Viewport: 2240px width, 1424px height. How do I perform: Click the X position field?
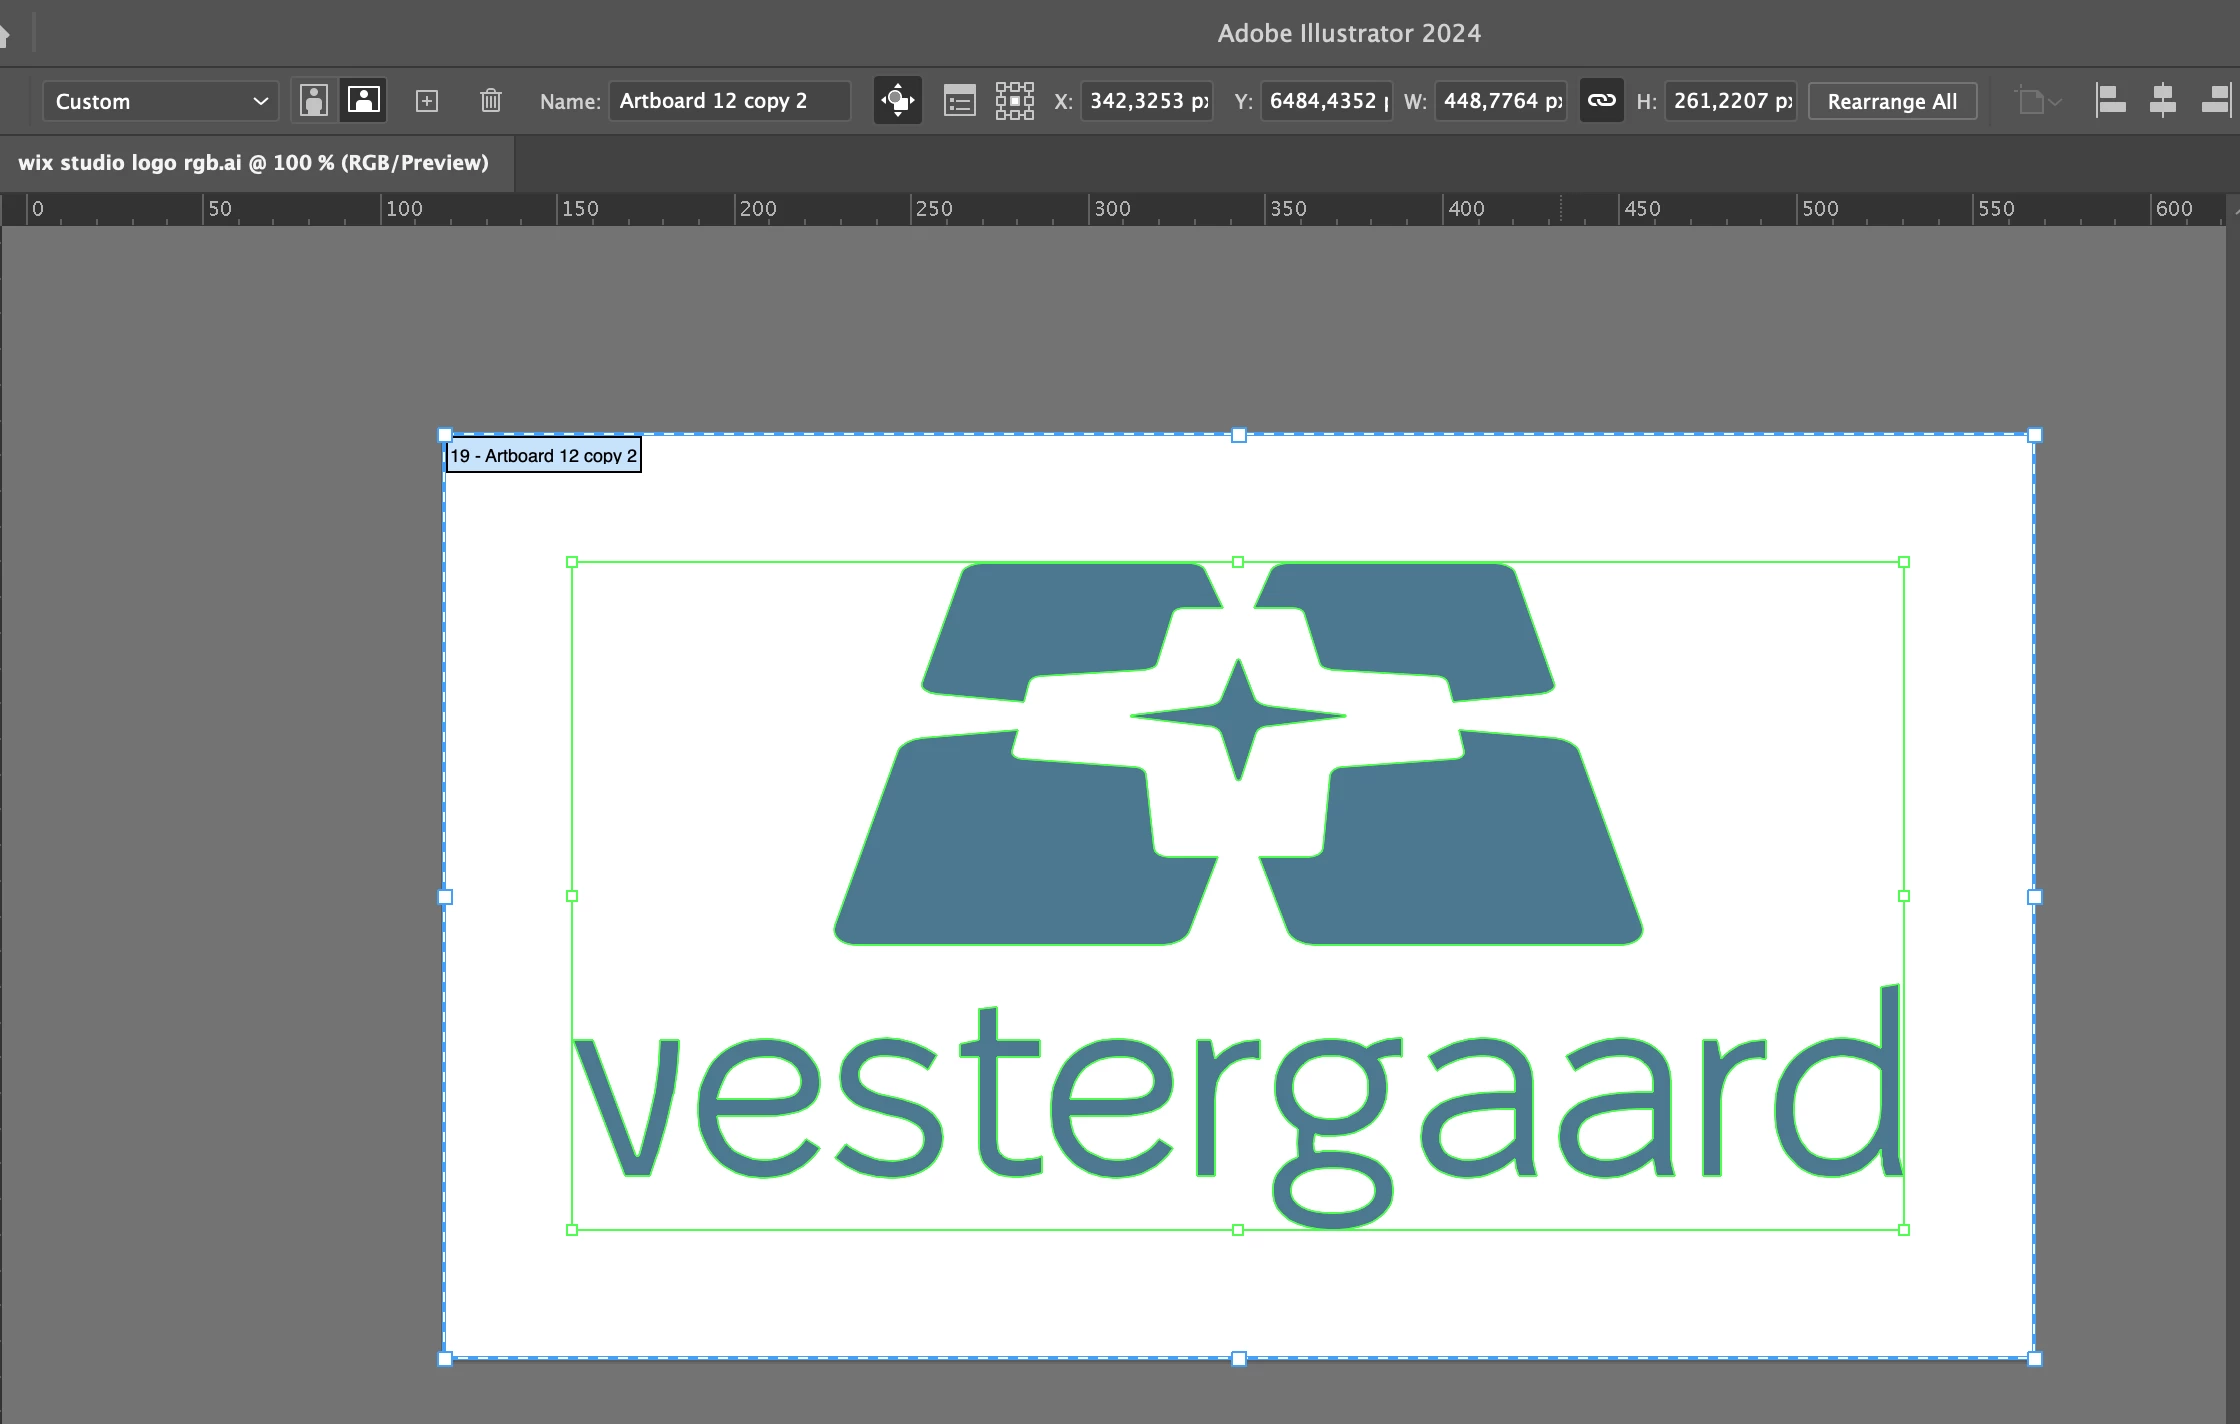[x=1147, y=101]
